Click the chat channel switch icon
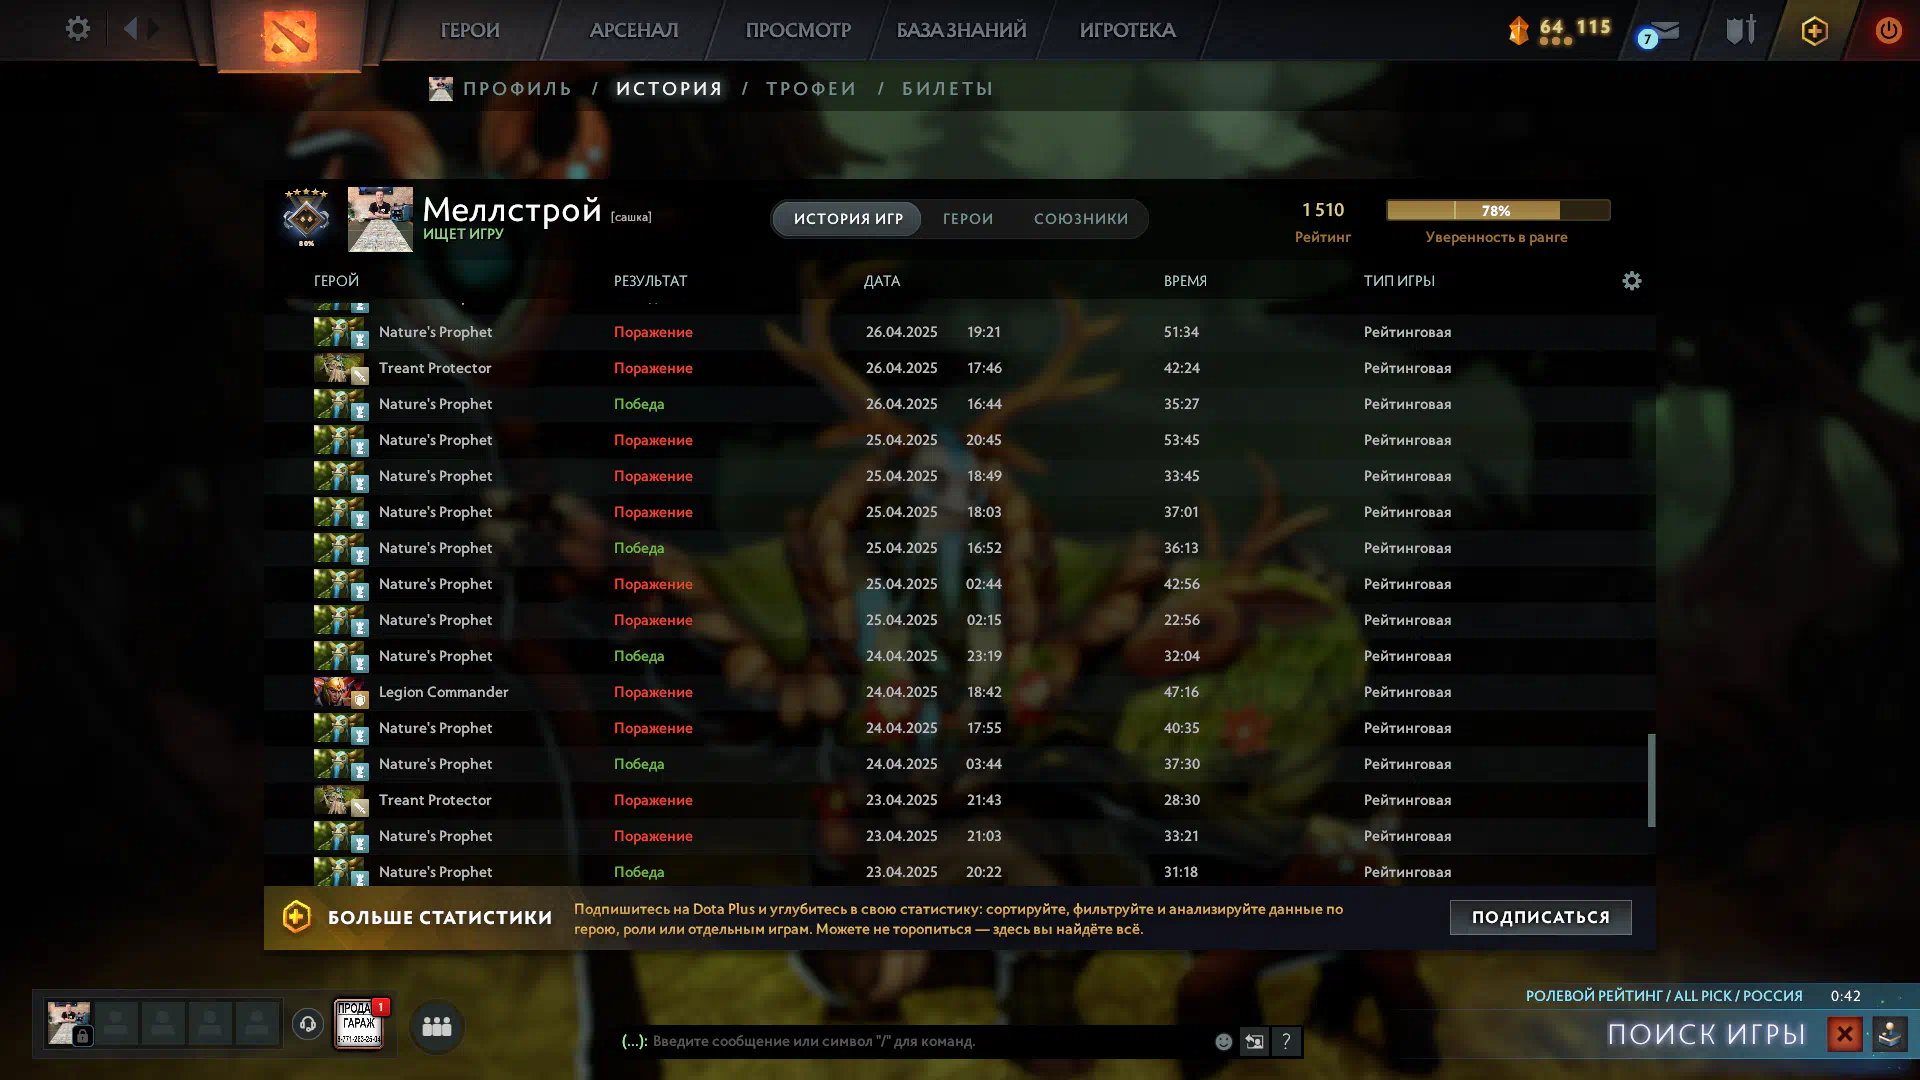This screenshot has height=1080, width=1920. (x=1254, y=1042)
